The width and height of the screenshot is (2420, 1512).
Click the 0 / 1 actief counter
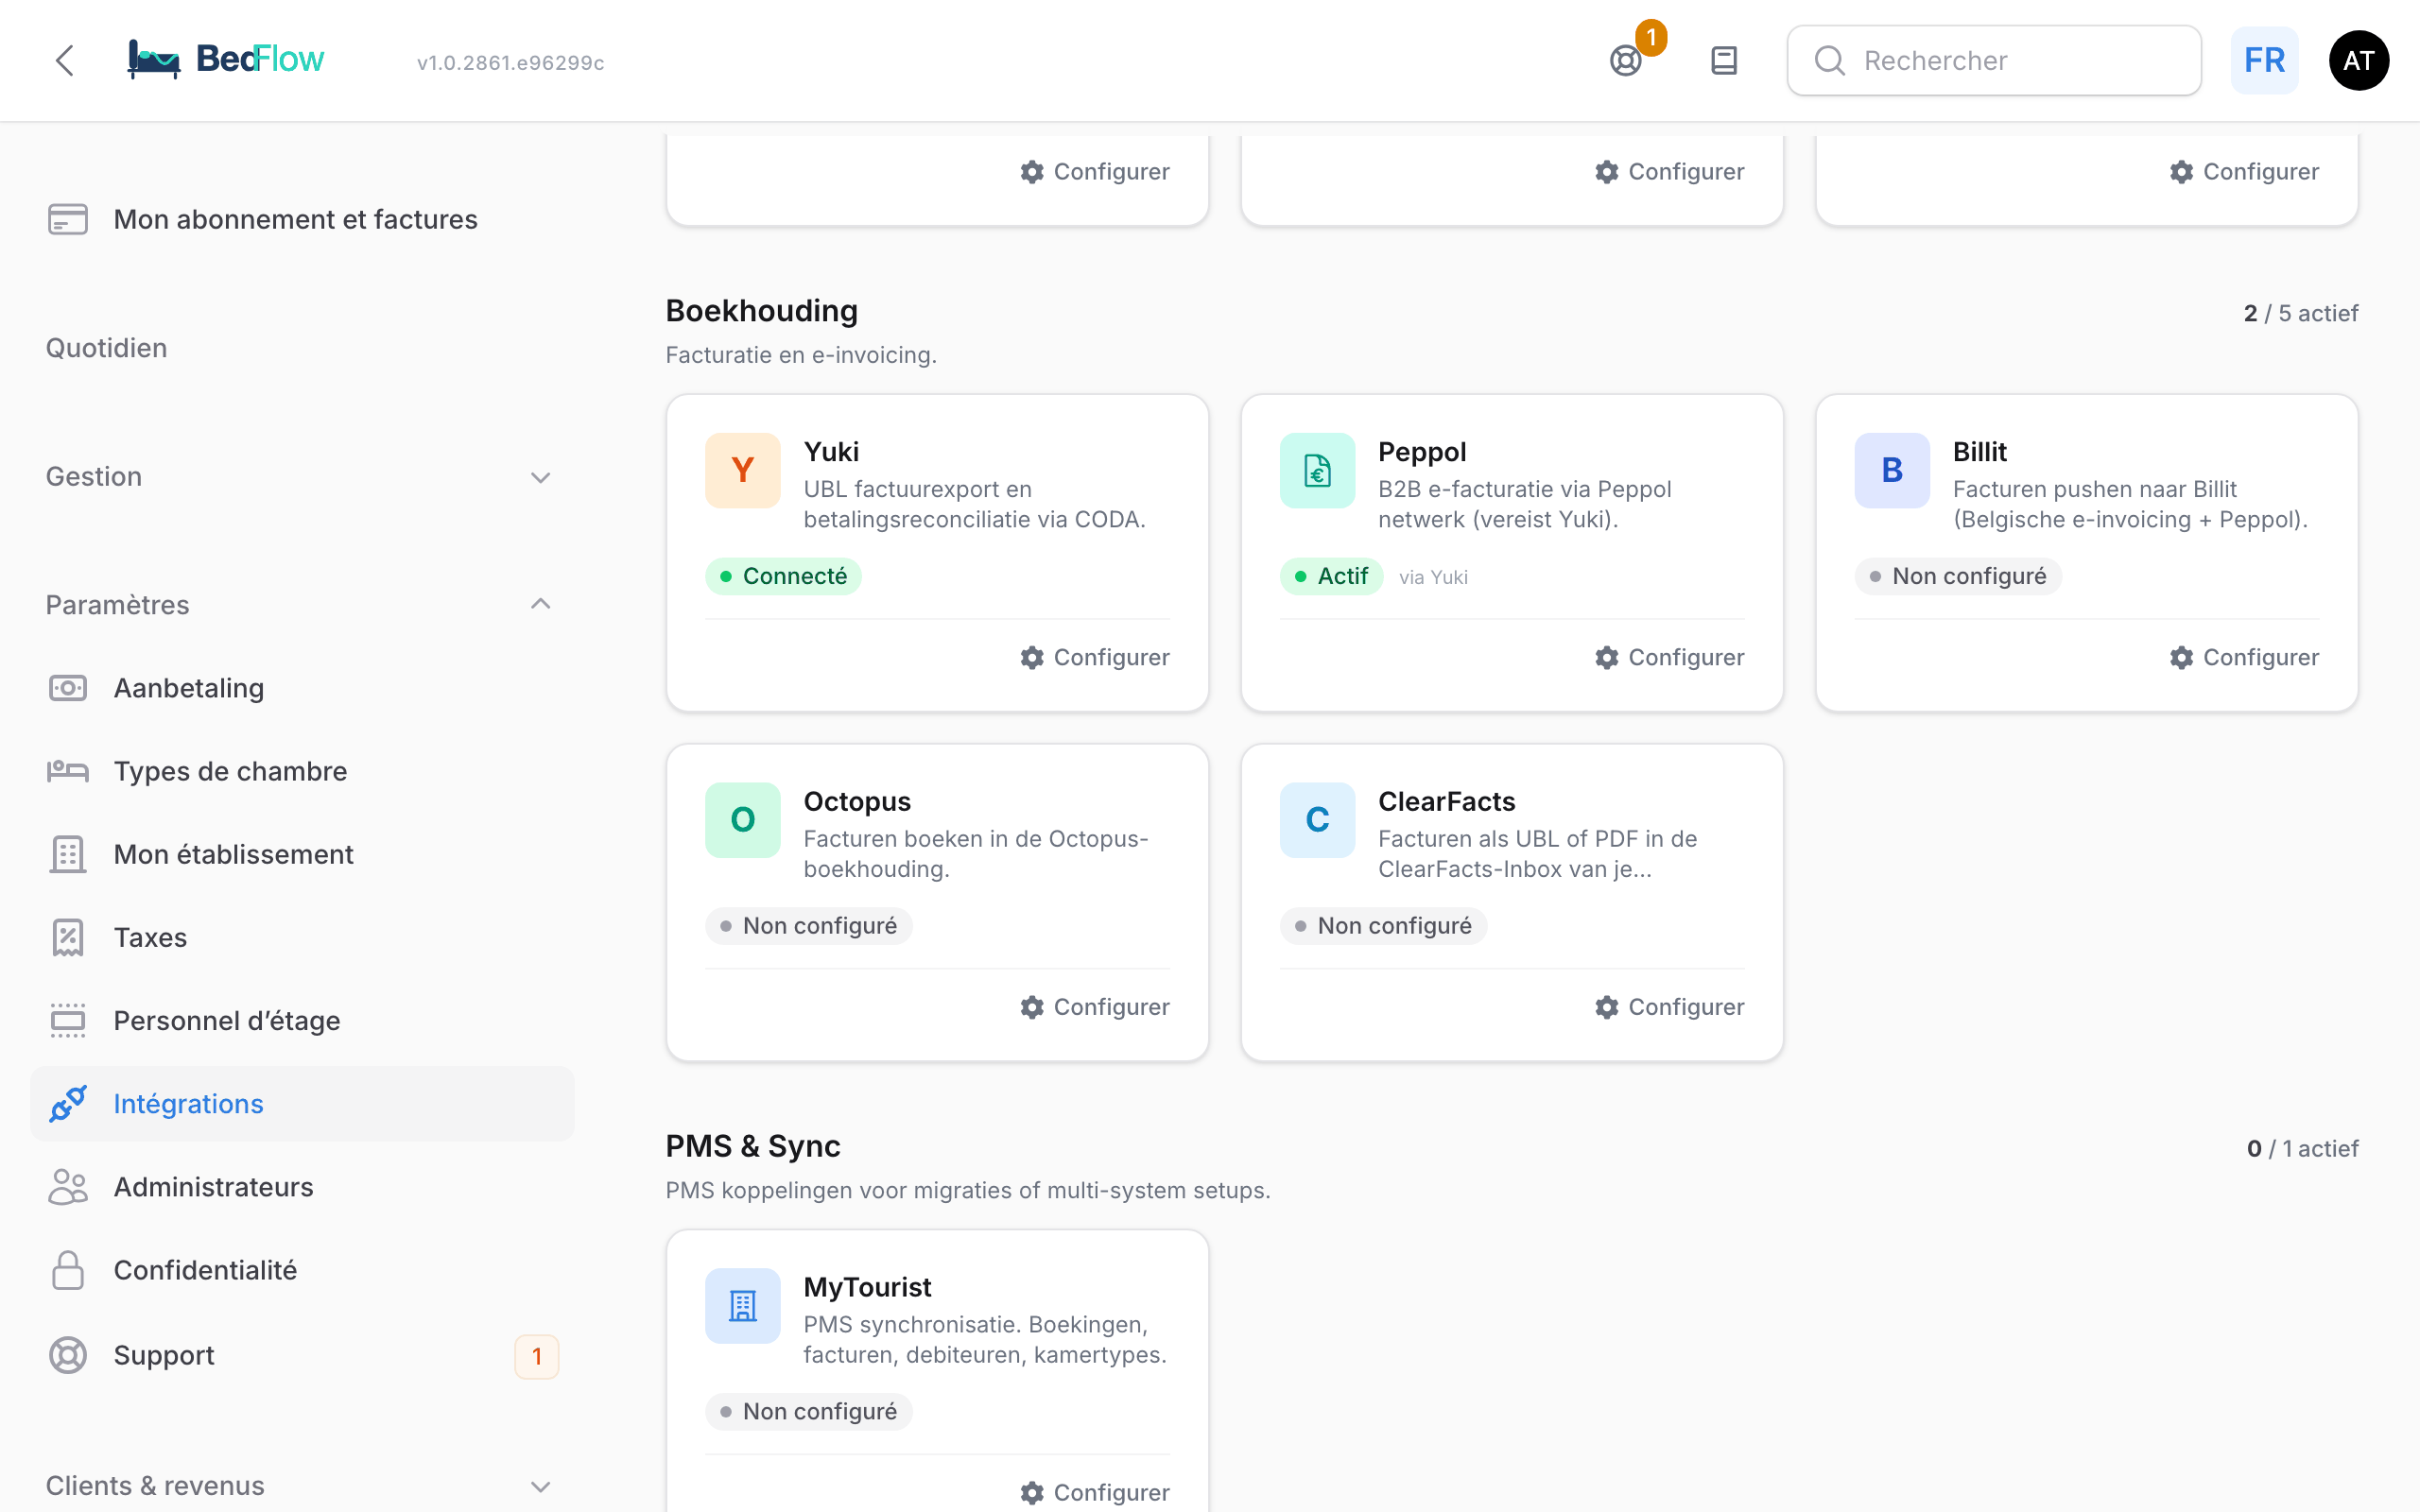coord(2302,1148)
